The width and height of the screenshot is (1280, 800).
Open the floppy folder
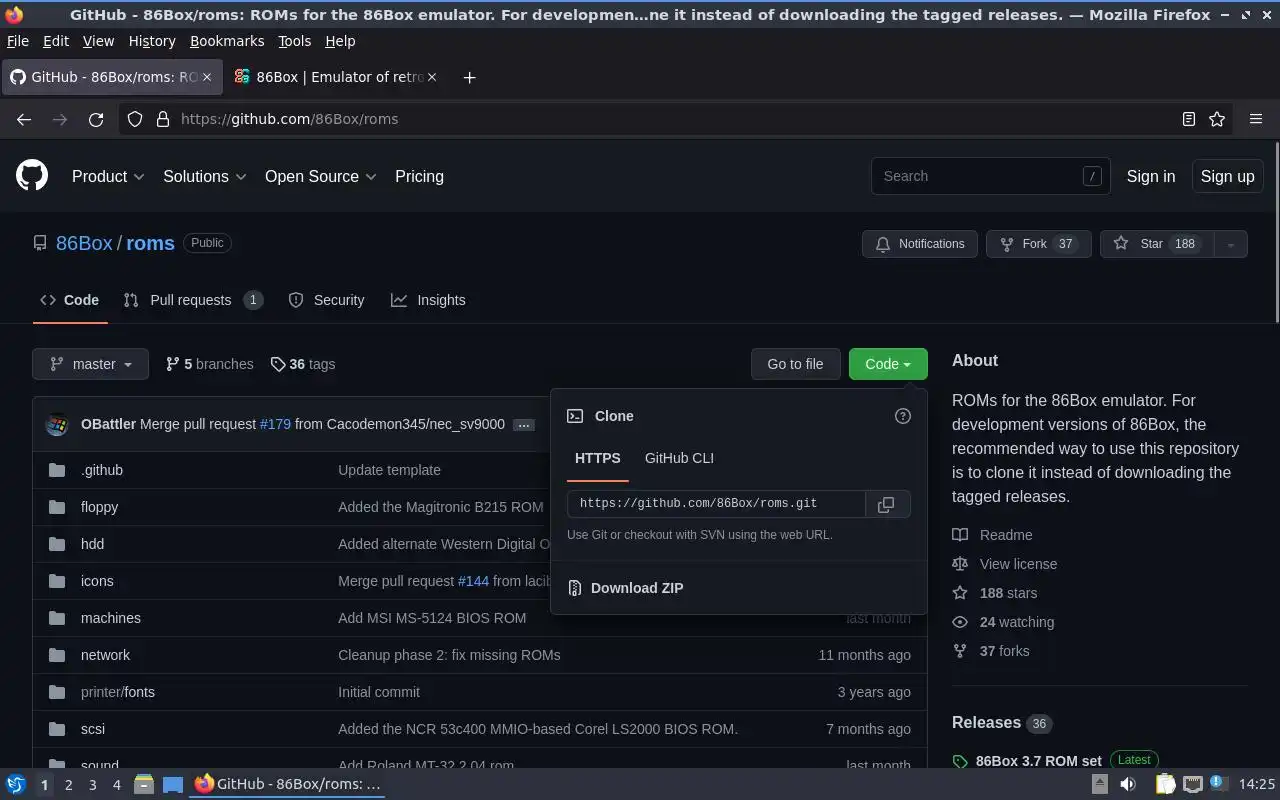coord(99,507)
